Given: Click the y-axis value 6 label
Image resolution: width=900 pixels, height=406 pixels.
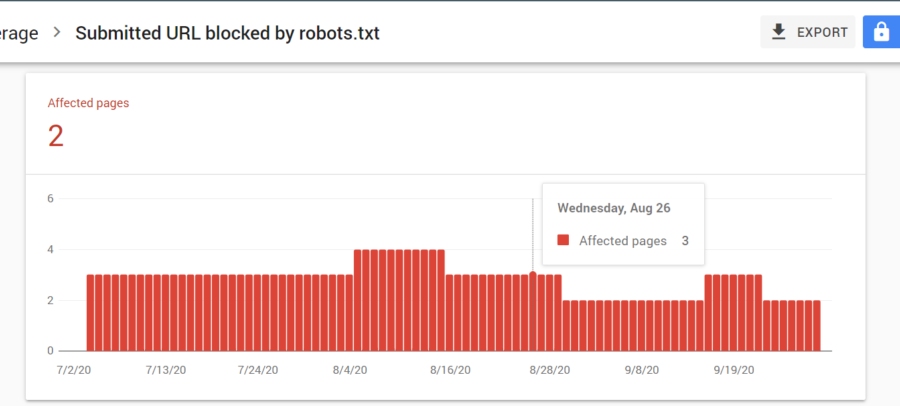Looking at the screenshot, I should 50,198.
